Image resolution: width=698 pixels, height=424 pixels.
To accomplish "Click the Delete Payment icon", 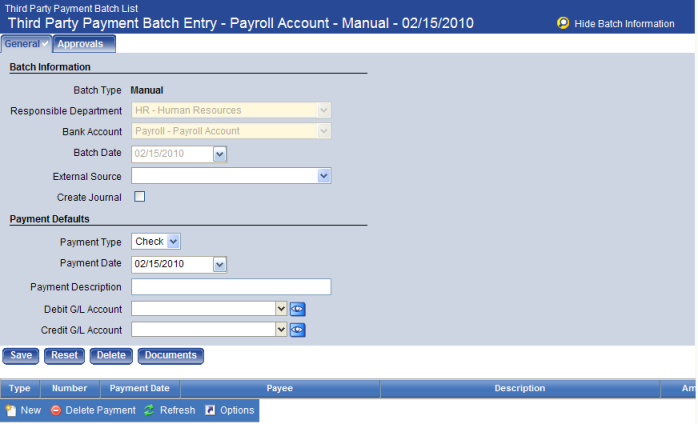I will (56, 410).
